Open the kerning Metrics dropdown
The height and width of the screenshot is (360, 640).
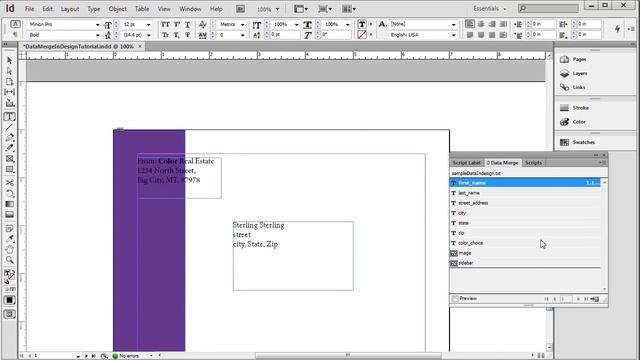coord(242,24)
